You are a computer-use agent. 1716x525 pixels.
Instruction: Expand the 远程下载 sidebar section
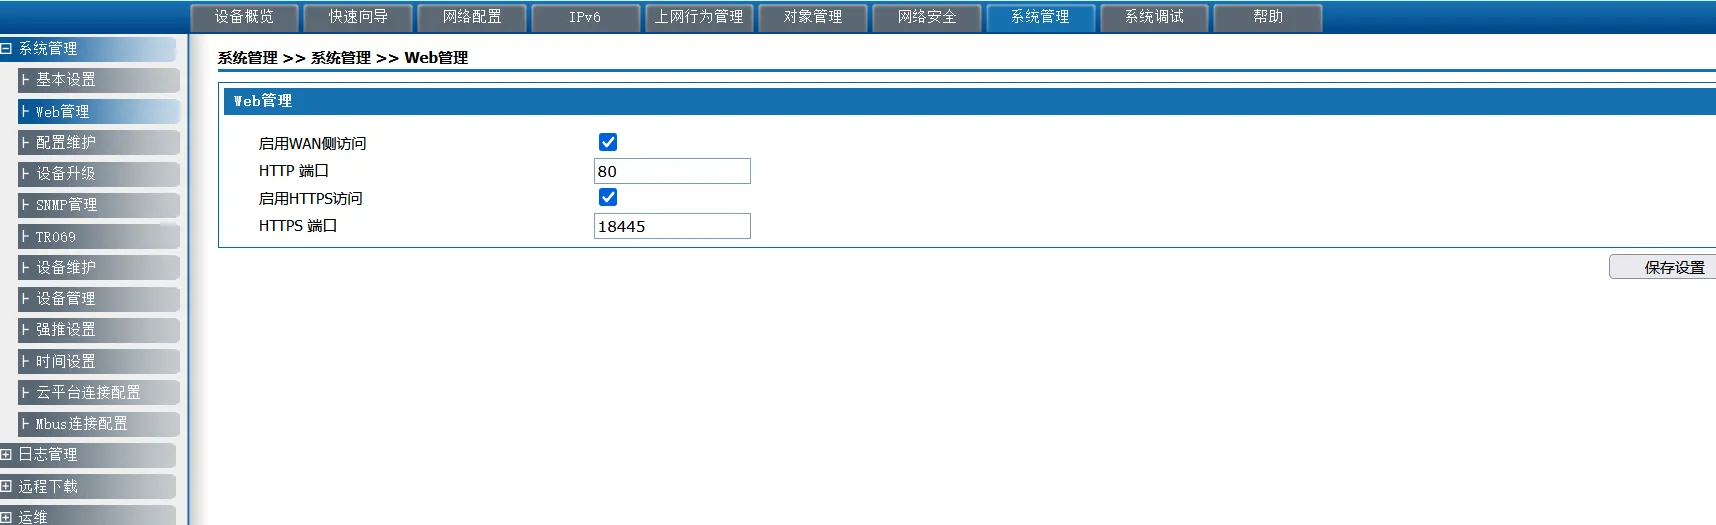tap(88, 487)
